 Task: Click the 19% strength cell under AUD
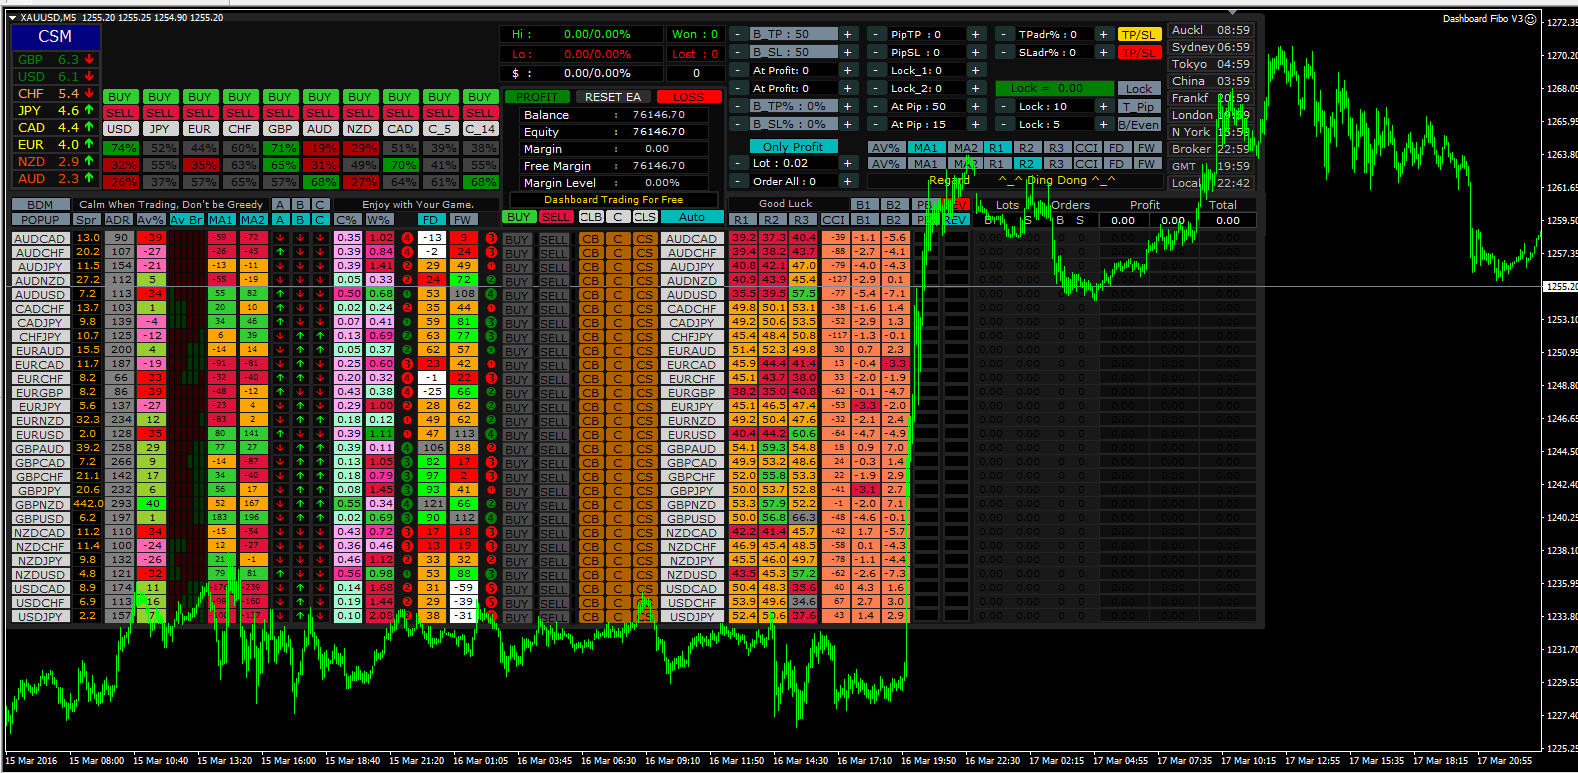[x=320, y=148]
